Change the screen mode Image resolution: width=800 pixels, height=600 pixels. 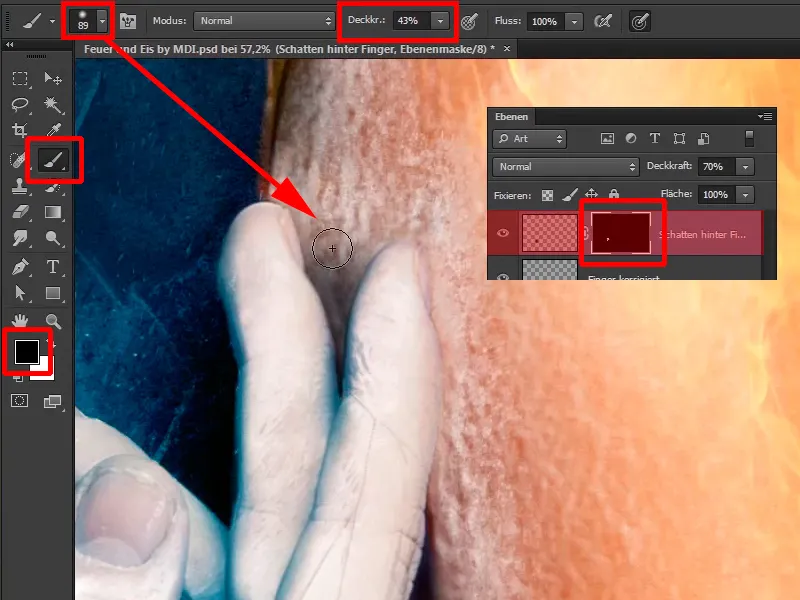(x=53, y=401)
